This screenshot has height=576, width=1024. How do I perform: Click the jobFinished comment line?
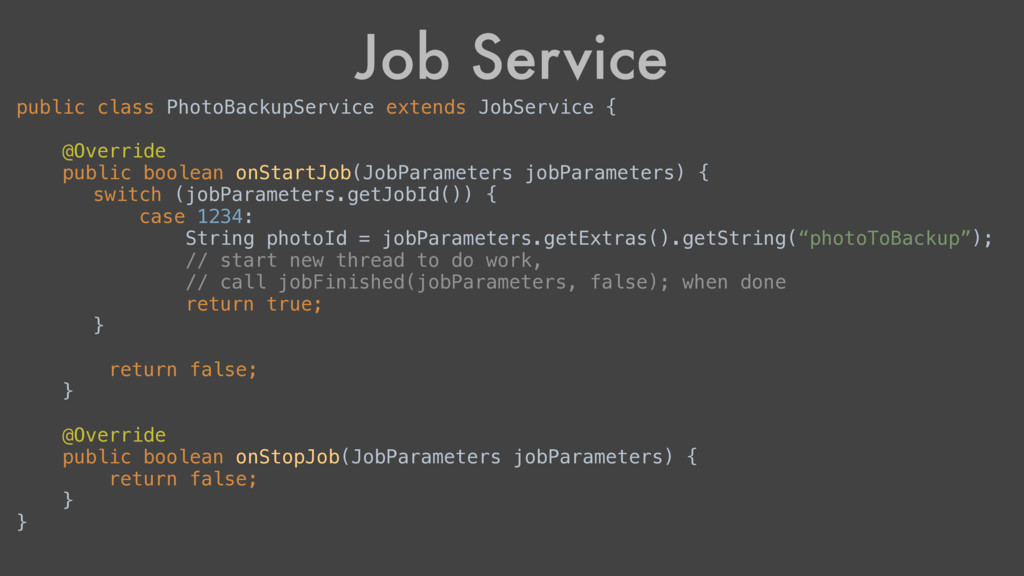click(x=486, y=282)
